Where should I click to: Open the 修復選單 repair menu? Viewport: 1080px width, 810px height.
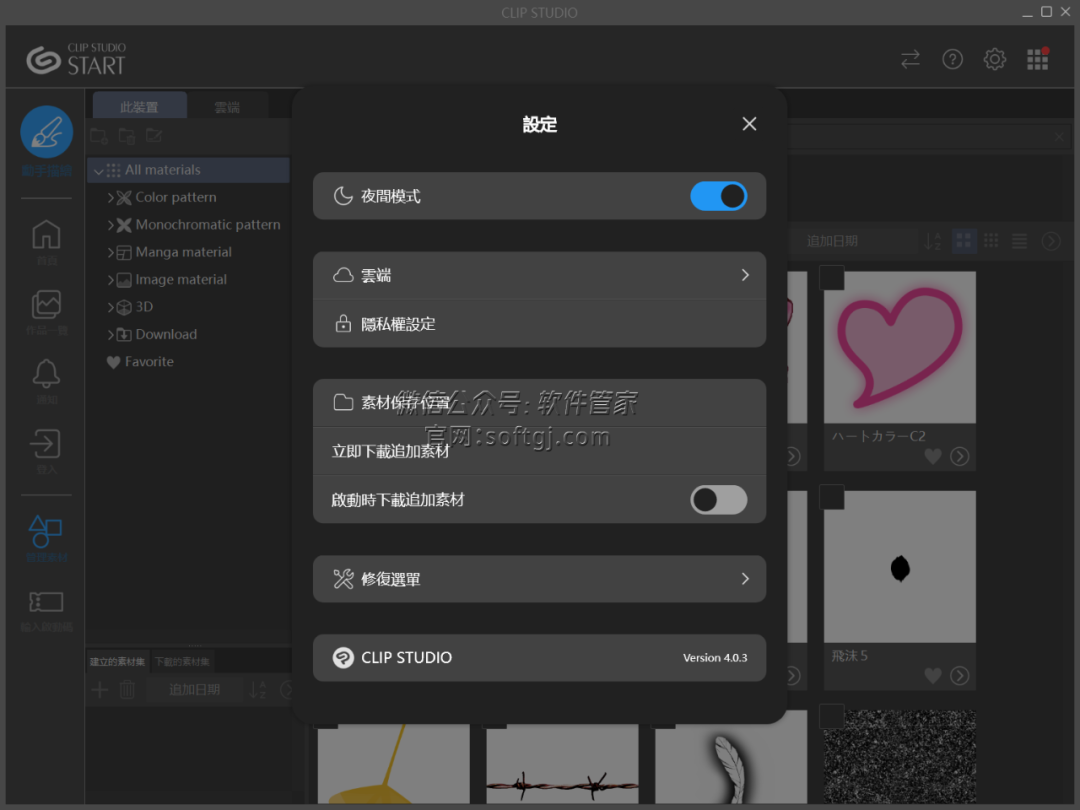(539, 579)
